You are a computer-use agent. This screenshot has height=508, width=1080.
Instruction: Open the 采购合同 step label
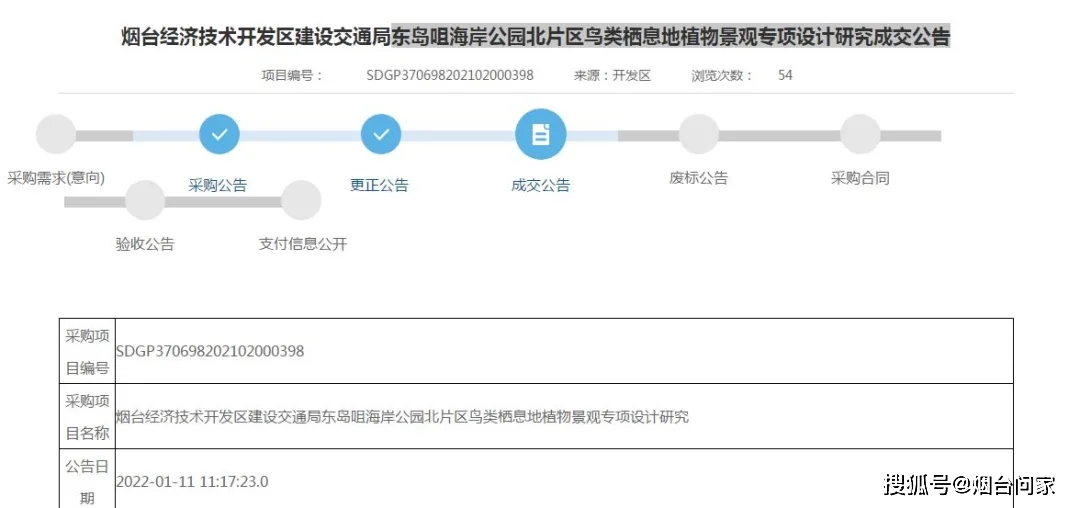coord(860,179)
